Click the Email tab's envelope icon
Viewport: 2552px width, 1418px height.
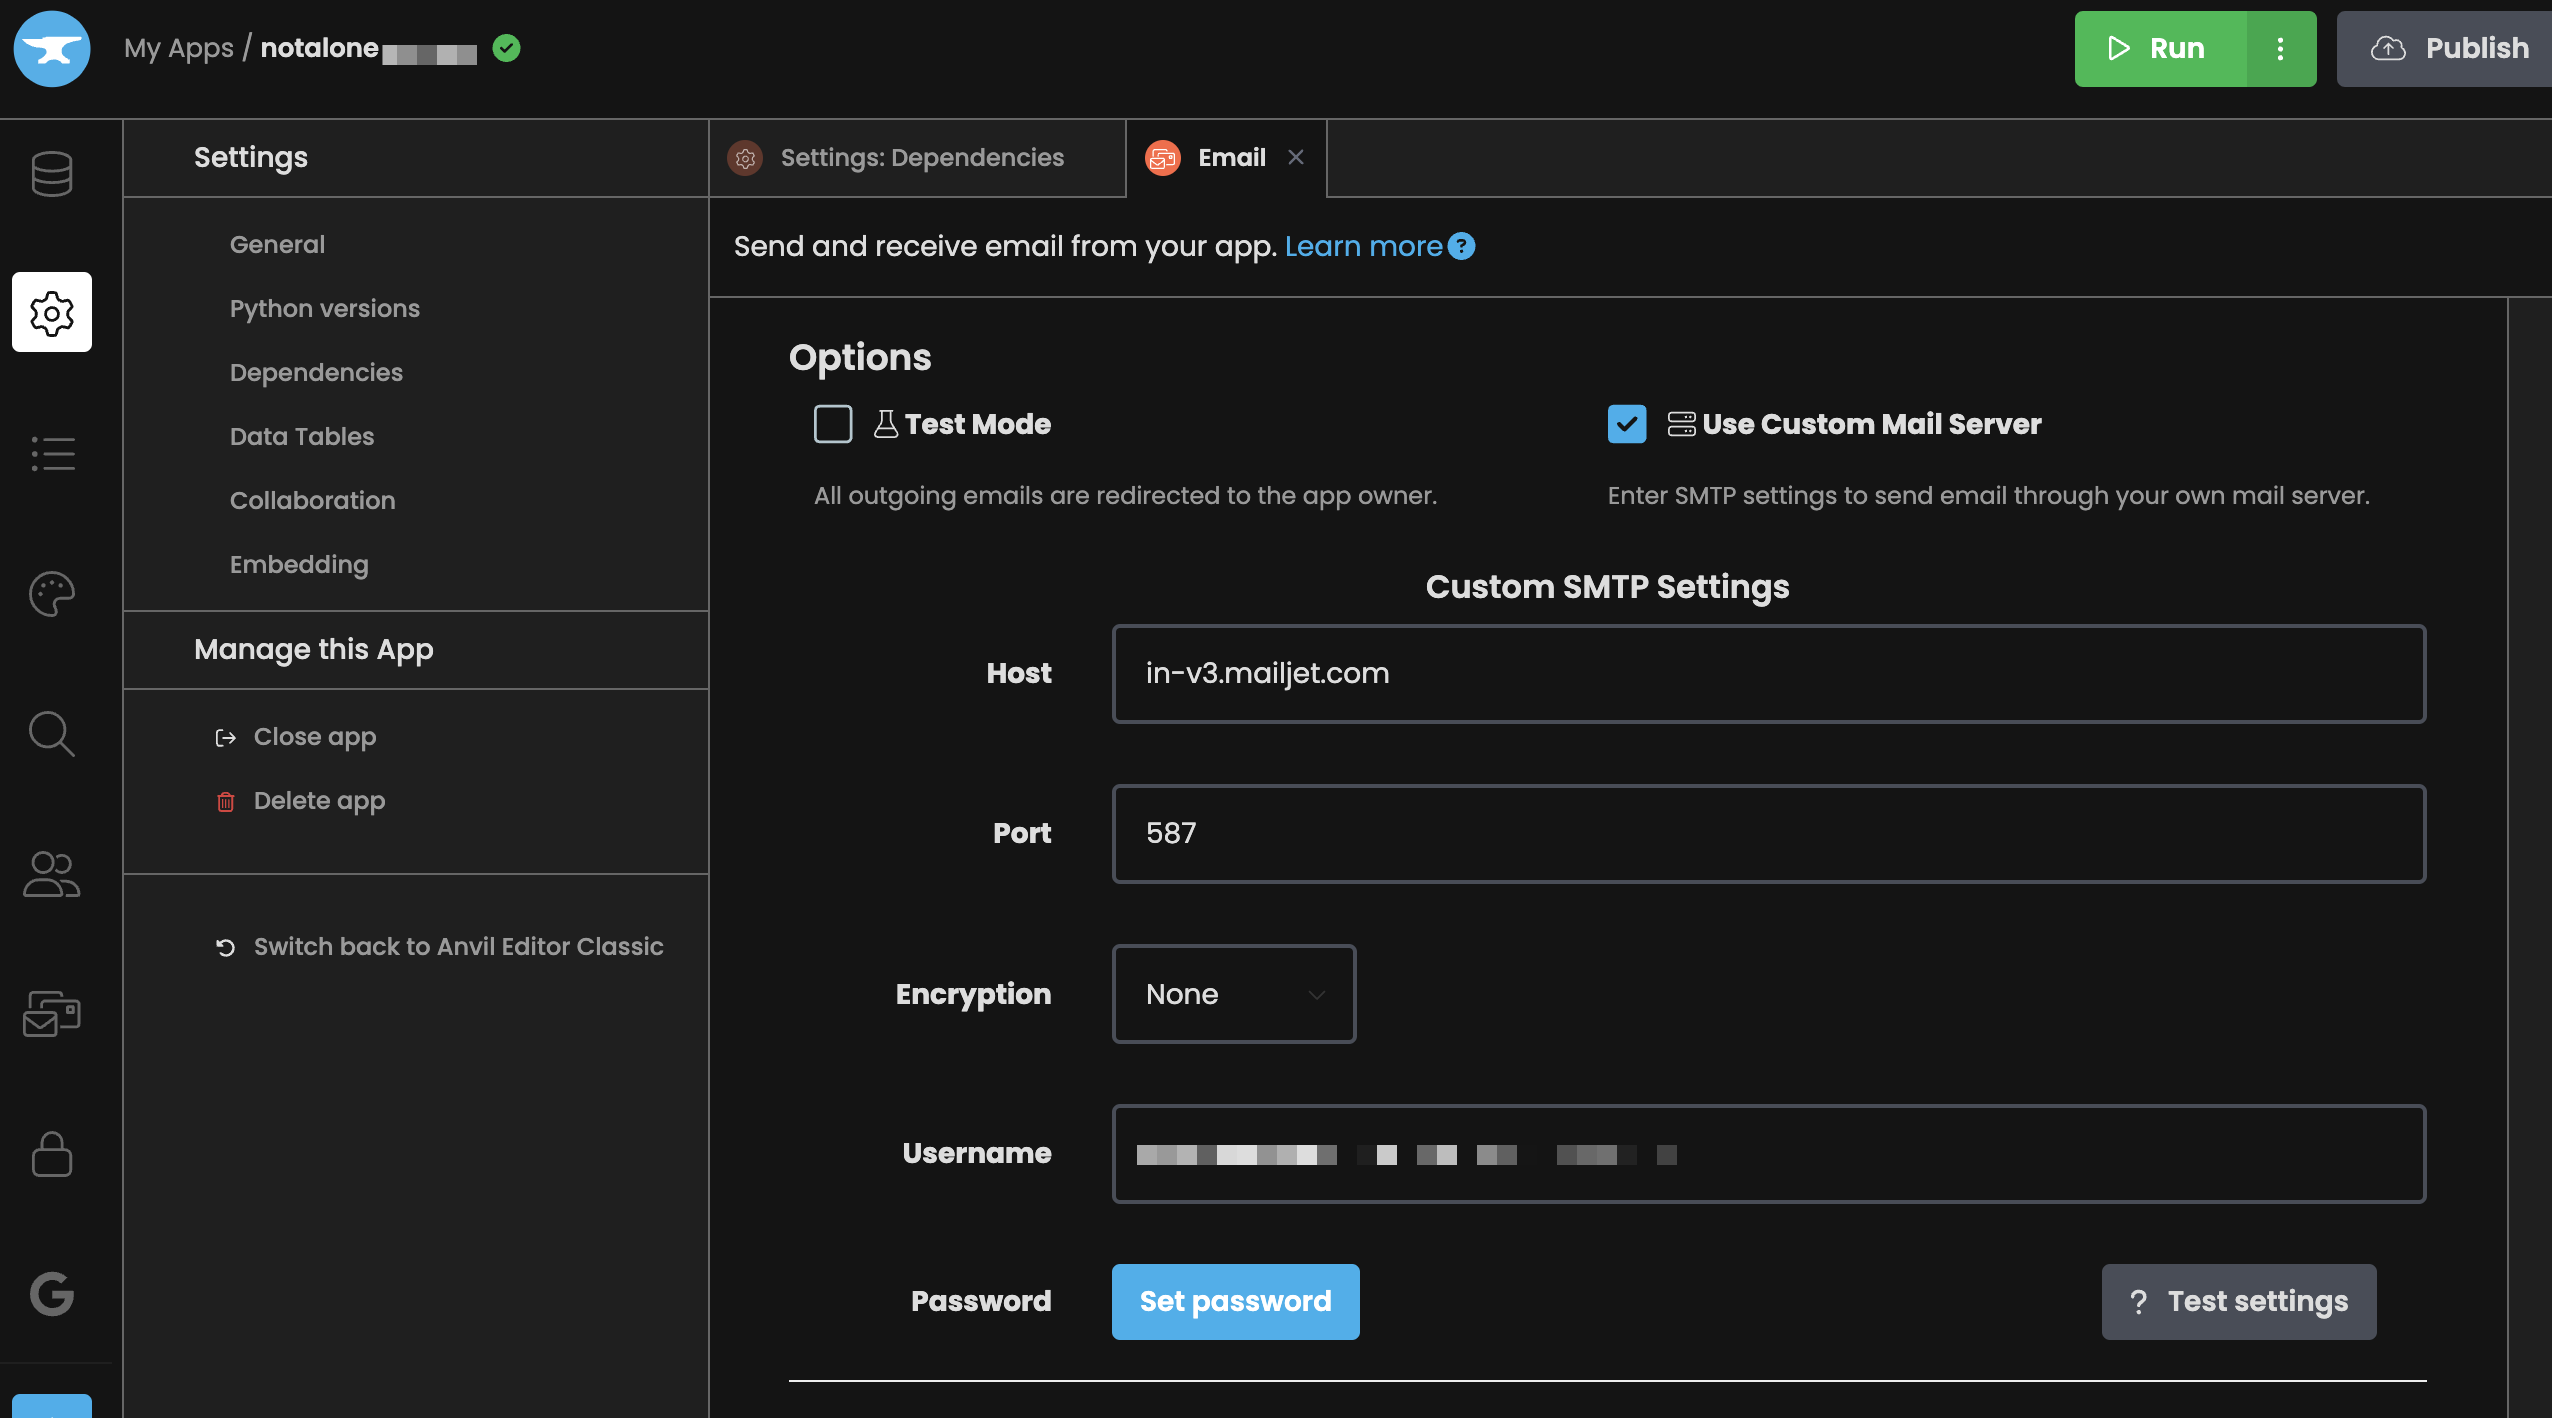click(x=1163, y=158)
